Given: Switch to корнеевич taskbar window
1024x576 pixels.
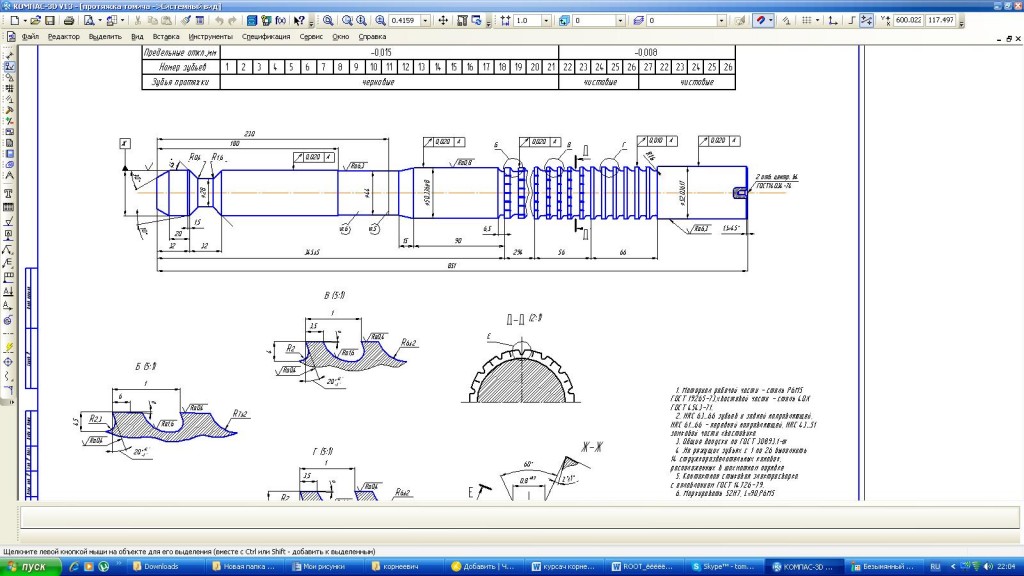Looking at the screenshot, I should pos(406,567).
